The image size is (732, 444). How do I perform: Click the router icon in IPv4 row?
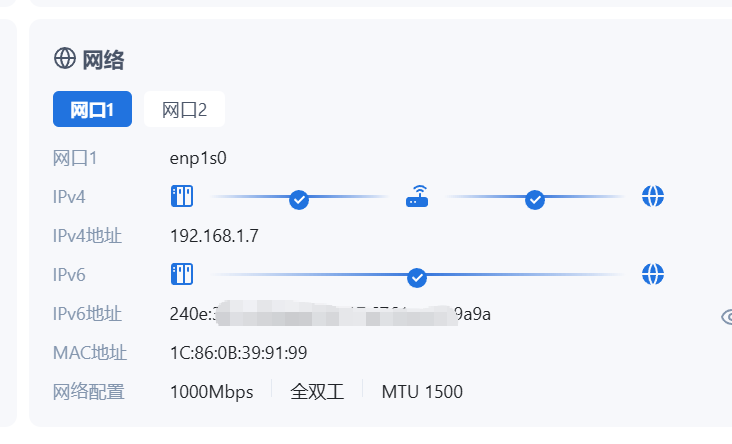[x=417, y=196]
